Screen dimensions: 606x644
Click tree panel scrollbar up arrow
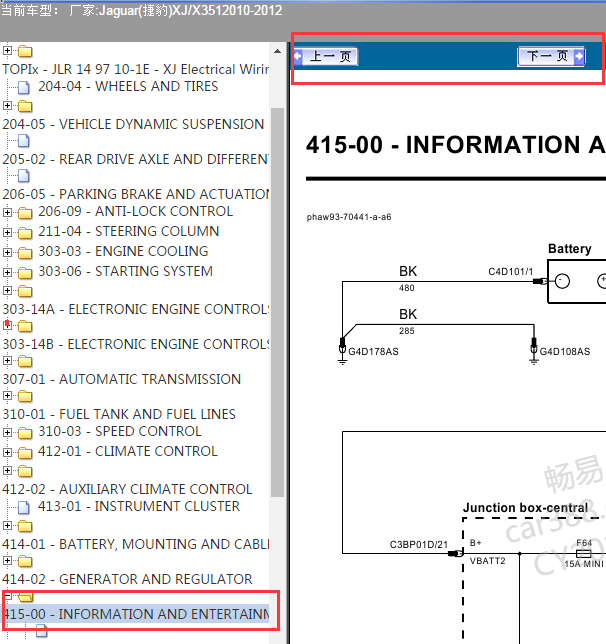[x=277, y=51]
